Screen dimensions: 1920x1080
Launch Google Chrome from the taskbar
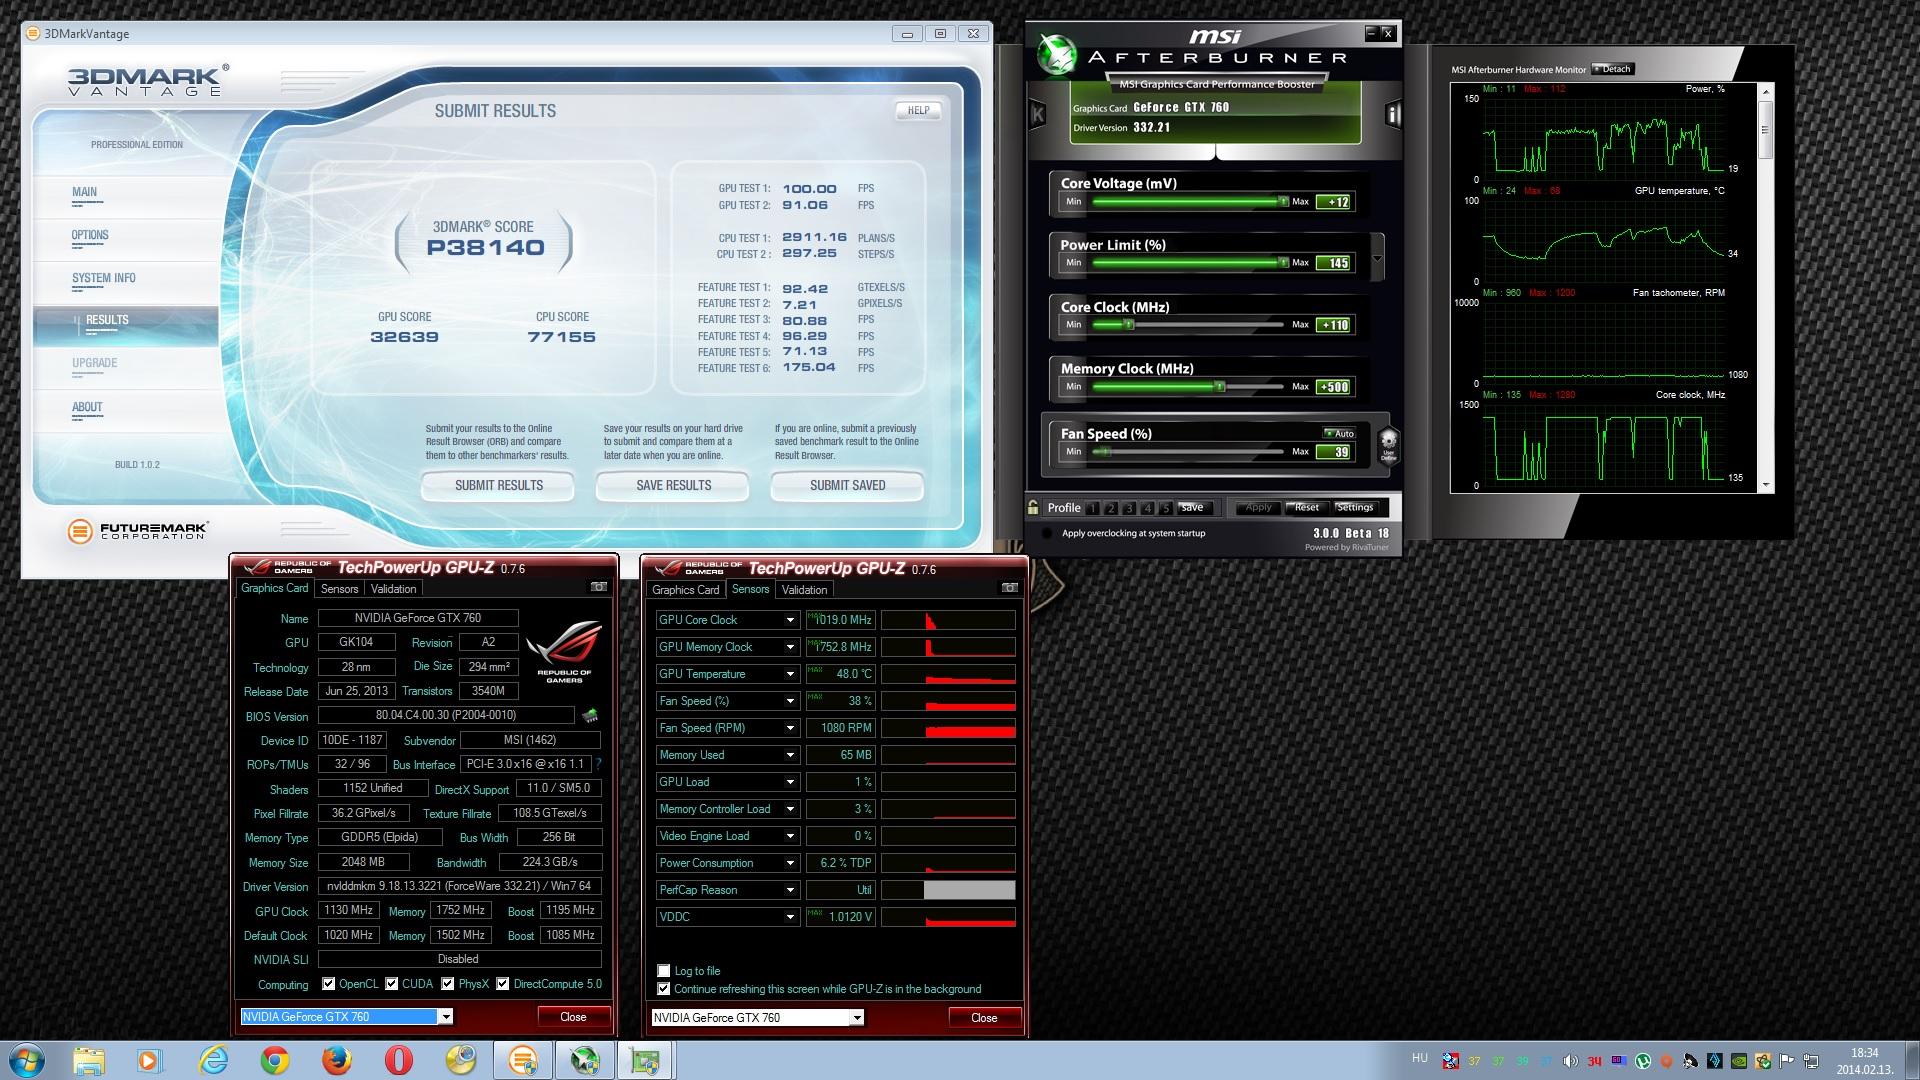point(275,1060)
